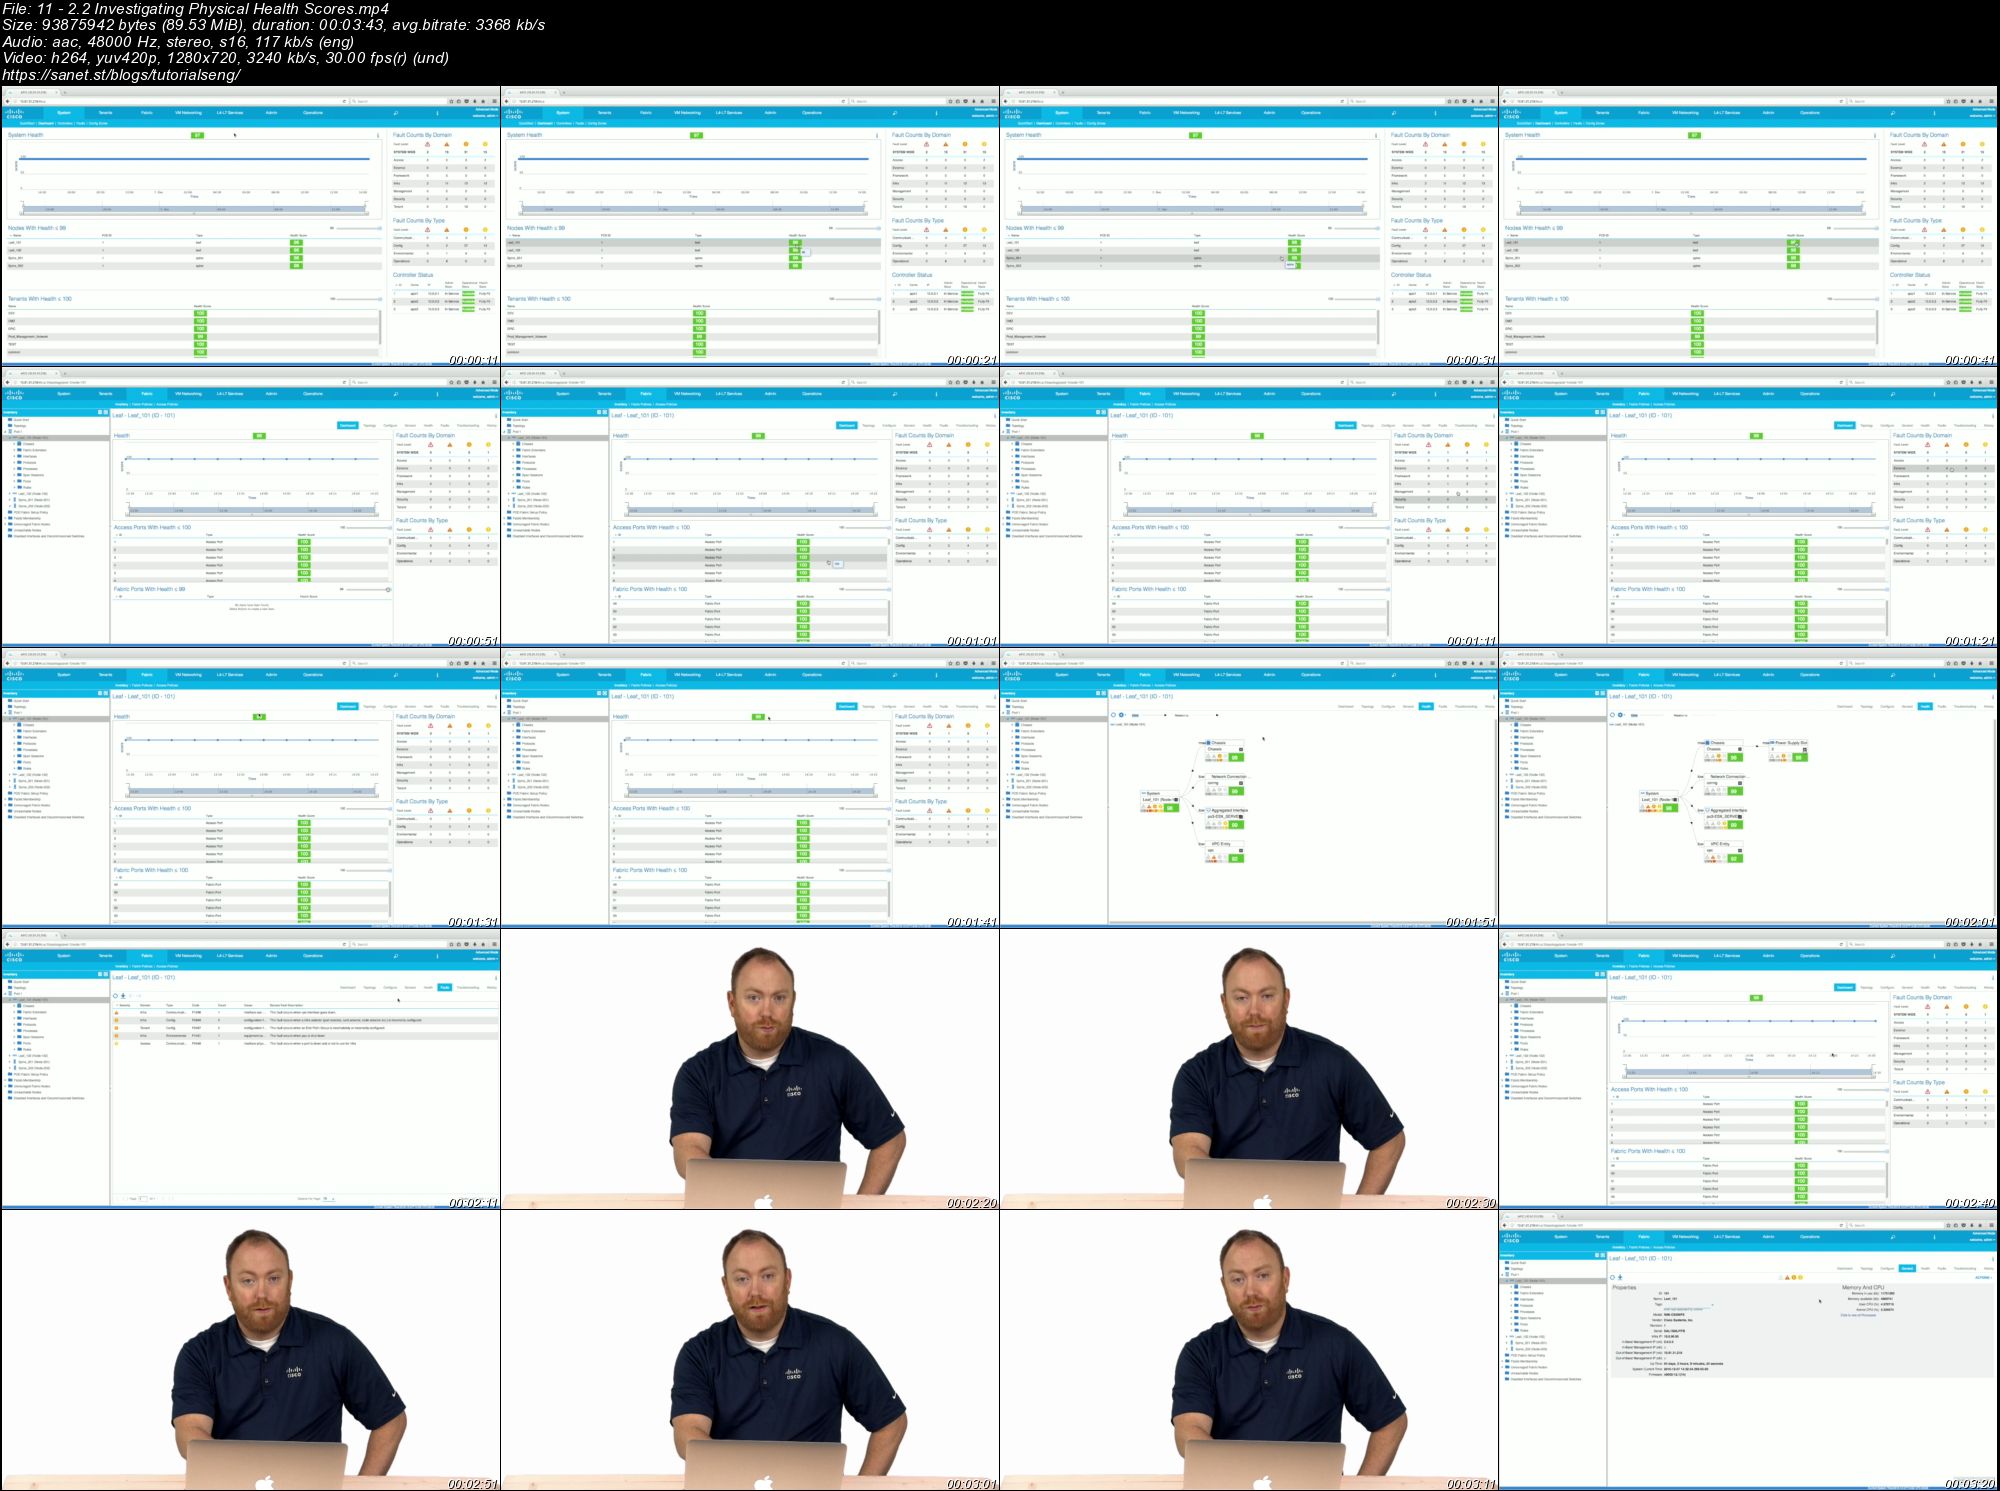Select the System tab in the 00:00:11 frame
The height and width of the screenshot is (1491, 2000).
pos(64,113)
